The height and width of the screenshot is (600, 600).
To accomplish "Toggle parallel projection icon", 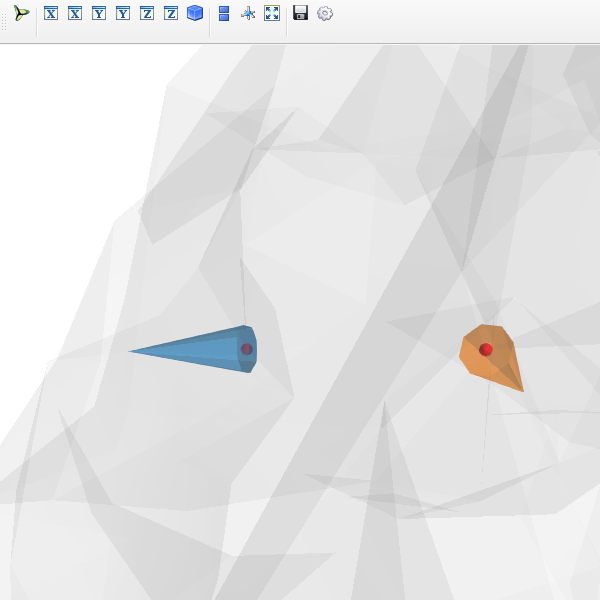I will click(x=224, y=13).
